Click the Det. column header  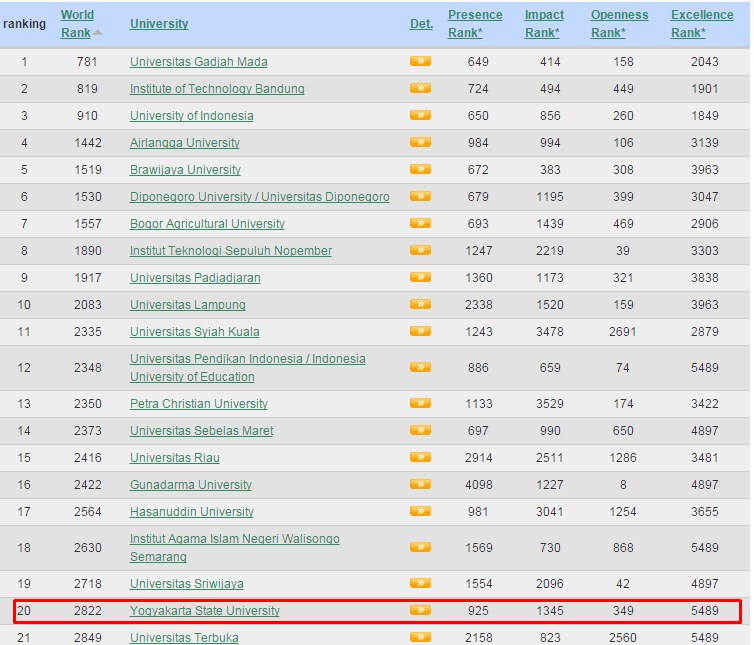click(x=421, y=24)
